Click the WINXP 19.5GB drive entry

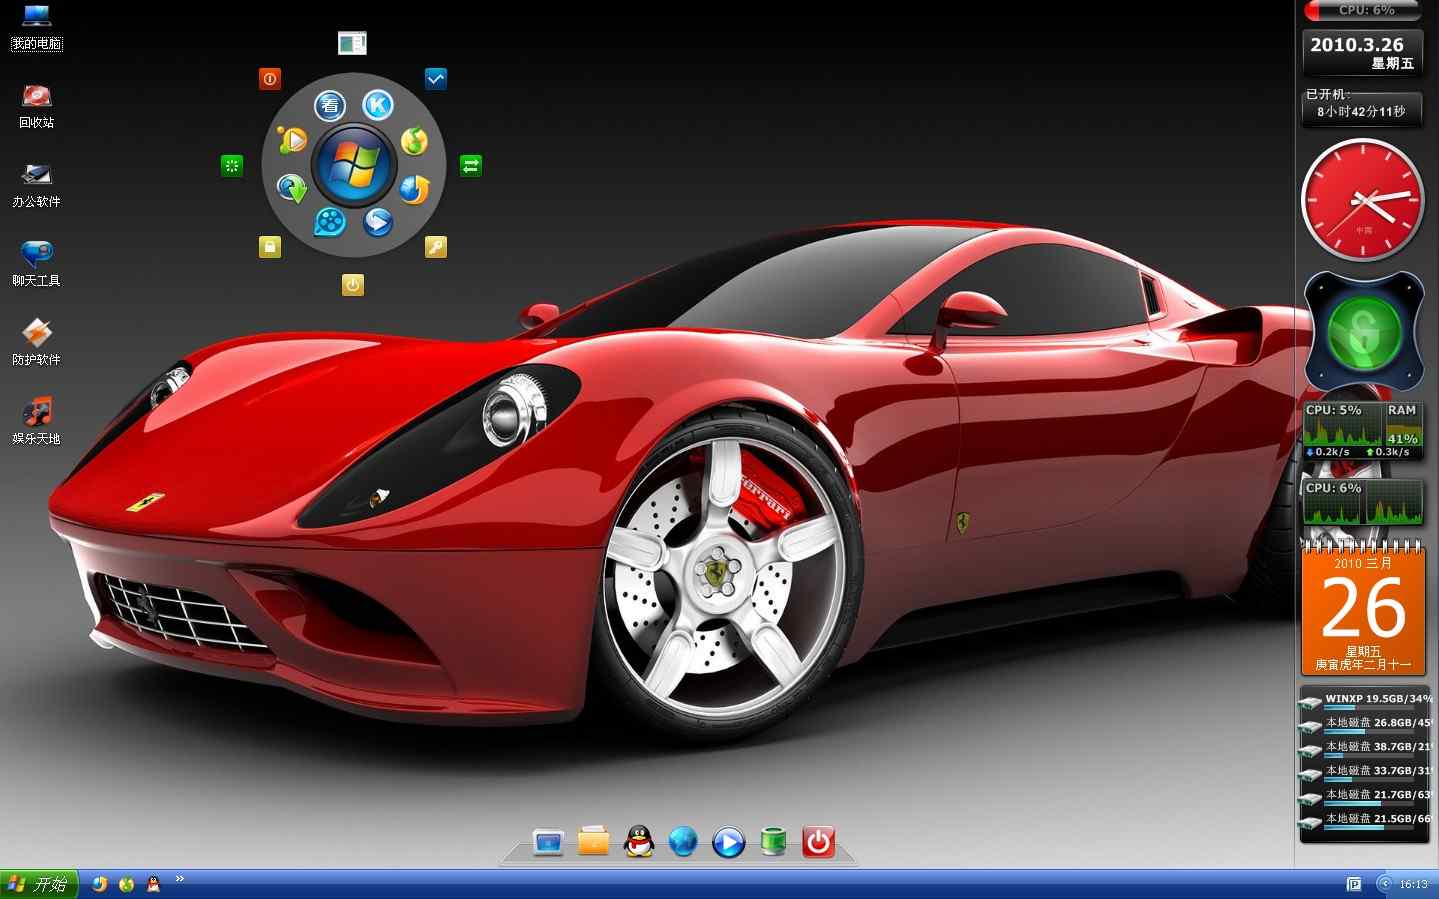(1366, 701)
